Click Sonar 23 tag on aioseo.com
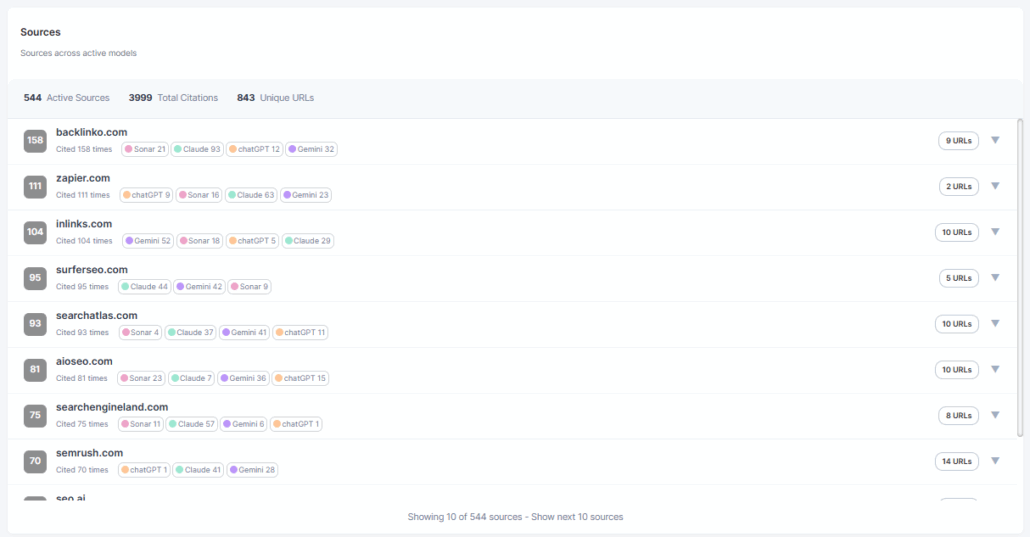The height and width of the screenshot is (537, 1030). tap(141, 378)
